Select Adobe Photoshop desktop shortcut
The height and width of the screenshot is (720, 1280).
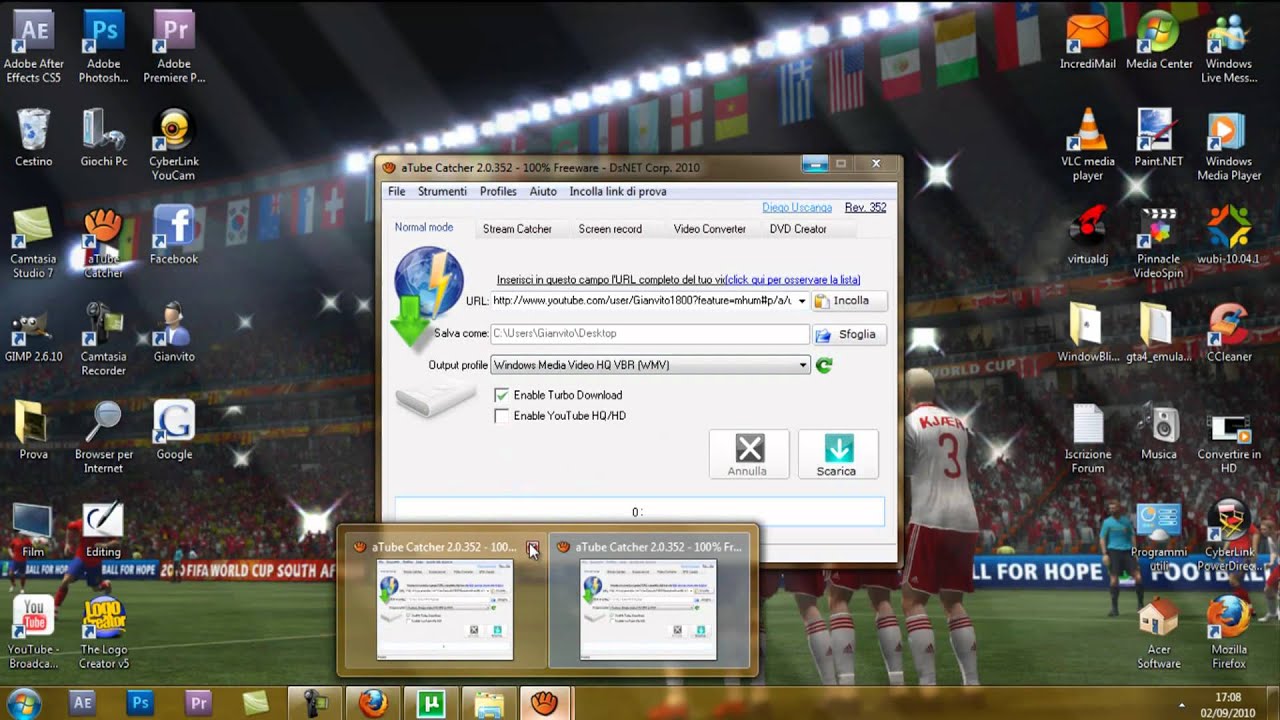[104, 47]
